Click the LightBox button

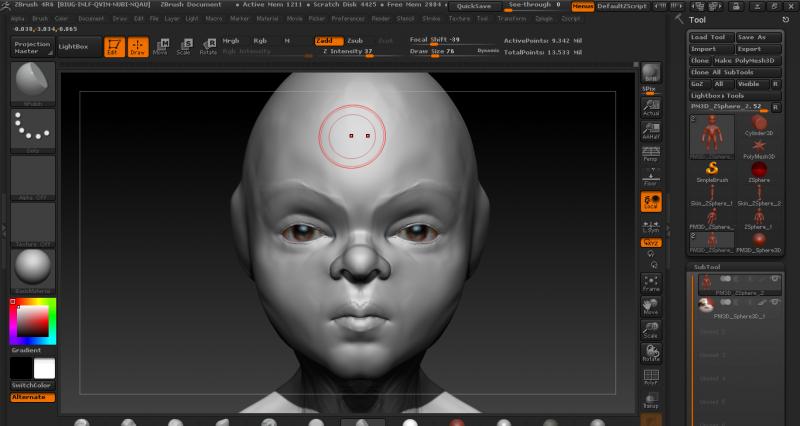[77, 46]
